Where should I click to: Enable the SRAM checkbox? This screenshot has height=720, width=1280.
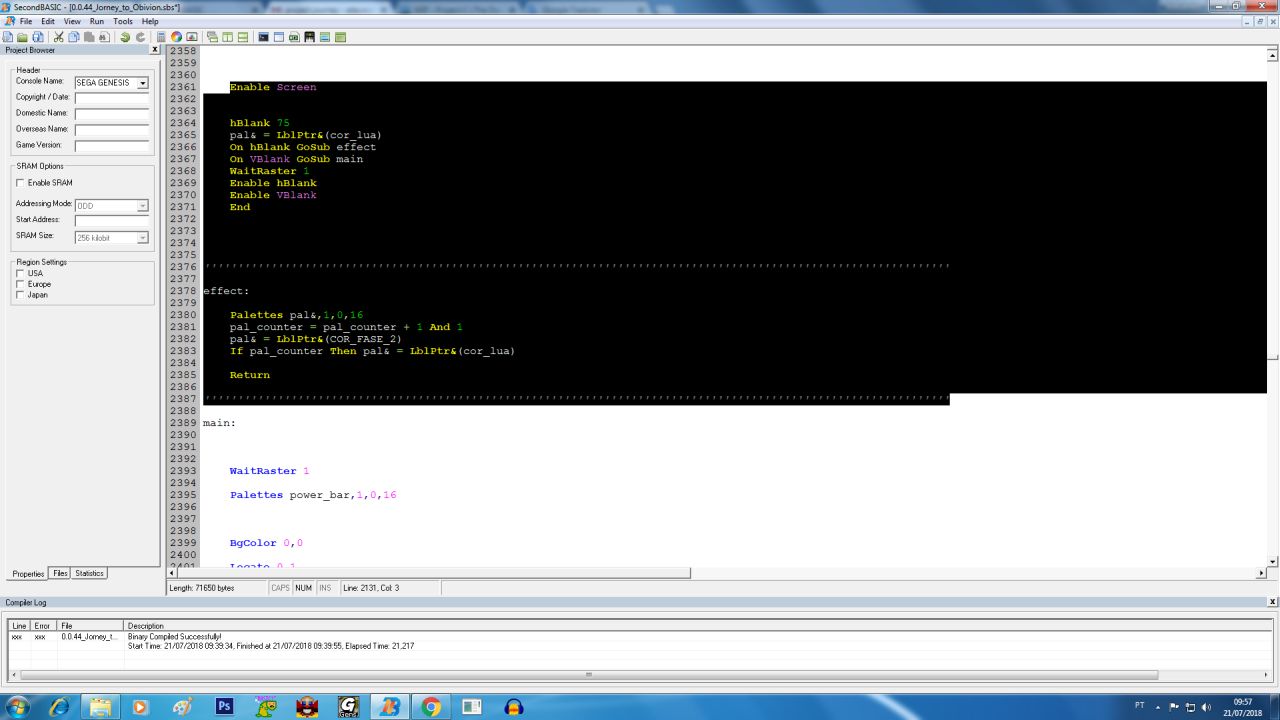pyautogui.click(x=20, y=183)
